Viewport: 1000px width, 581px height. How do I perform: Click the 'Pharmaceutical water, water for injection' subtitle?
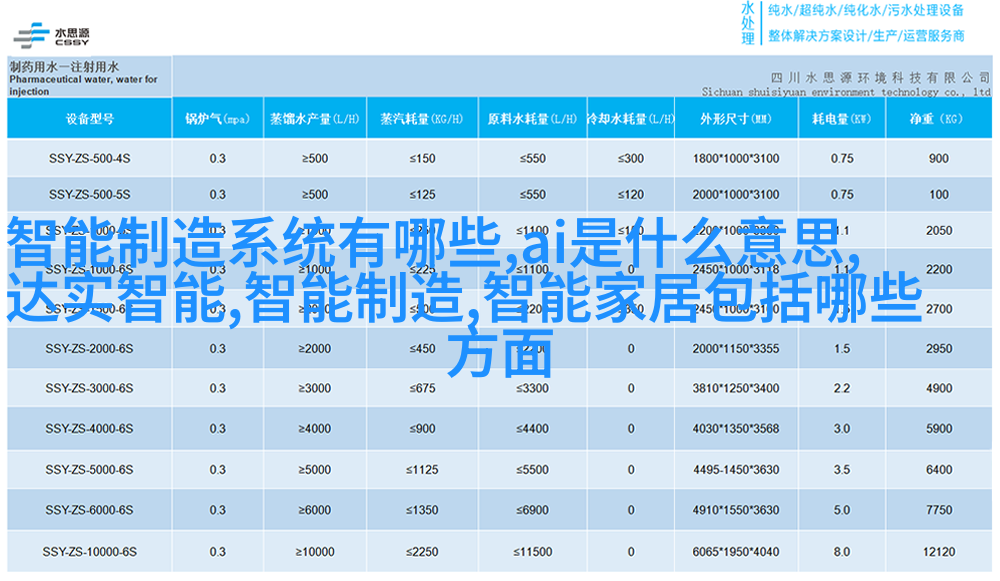(83, 85)
